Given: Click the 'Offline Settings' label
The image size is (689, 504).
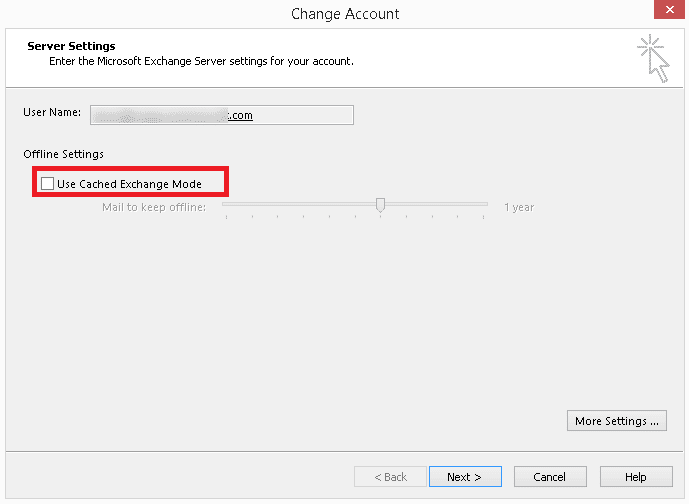Looking at the screenshot, I should pyautogui.click(x=63, y=154).
